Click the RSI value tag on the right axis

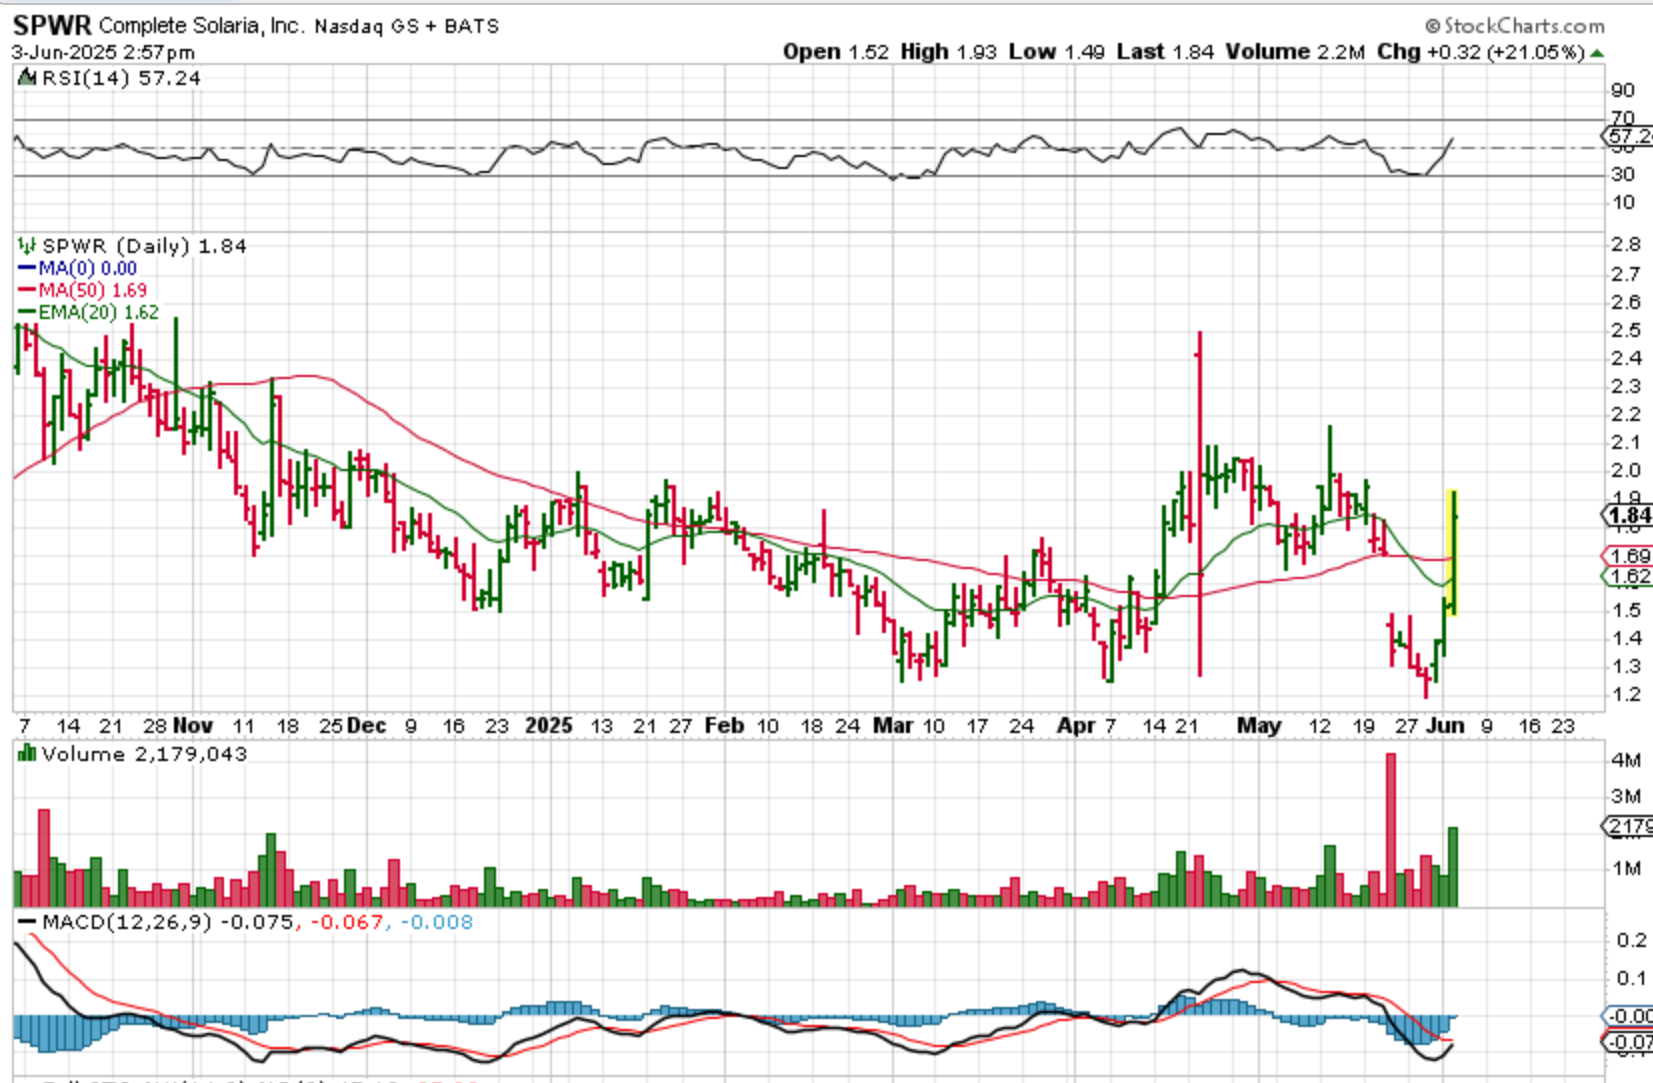(1628, 136)
